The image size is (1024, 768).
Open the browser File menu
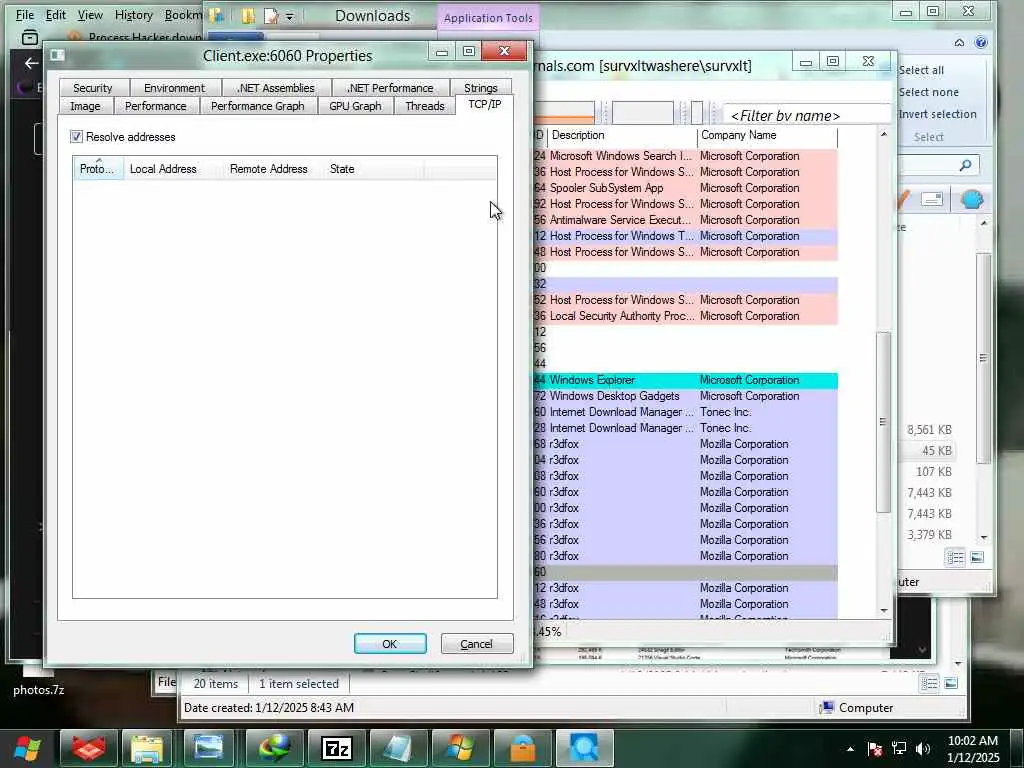pos(25,14)
